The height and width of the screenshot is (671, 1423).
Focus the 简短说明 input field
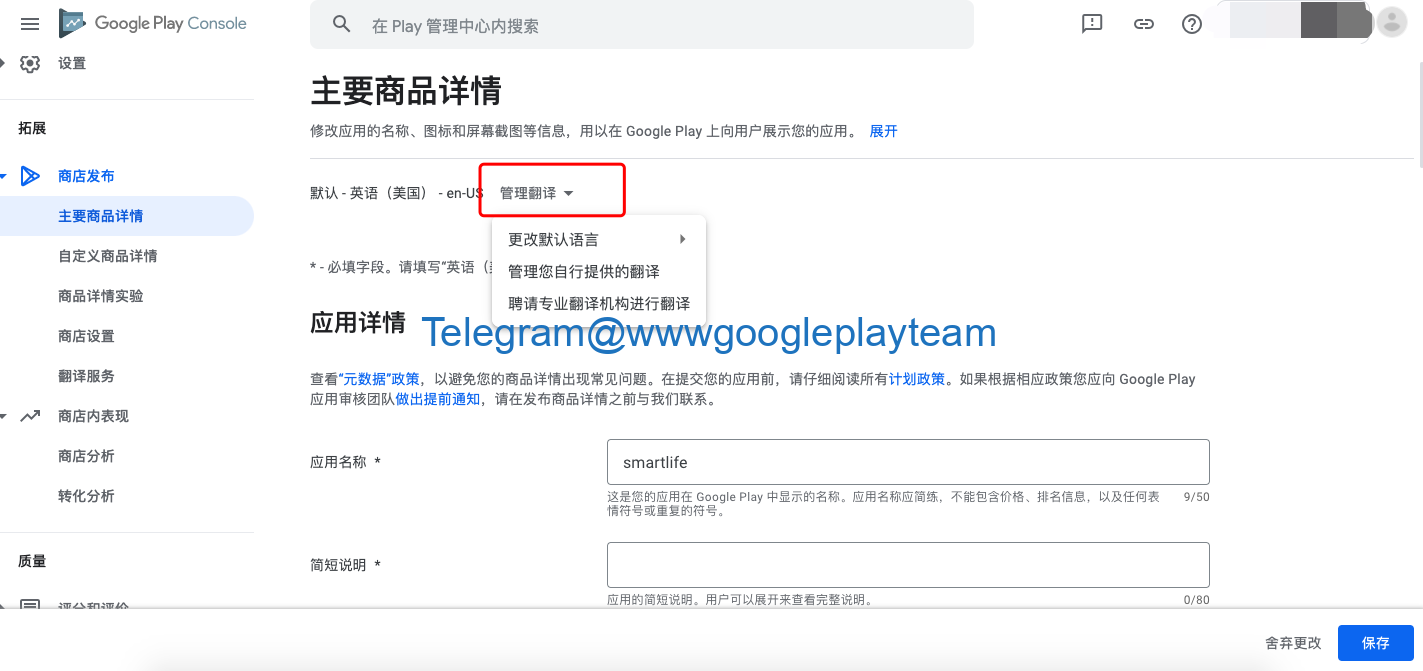908,565
